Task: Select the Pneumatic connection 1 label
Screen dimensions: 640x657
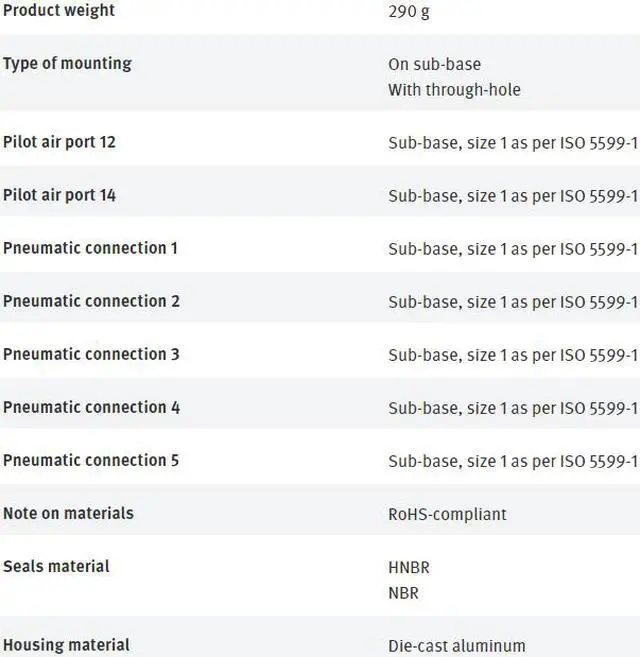Action: pos(90,248)
